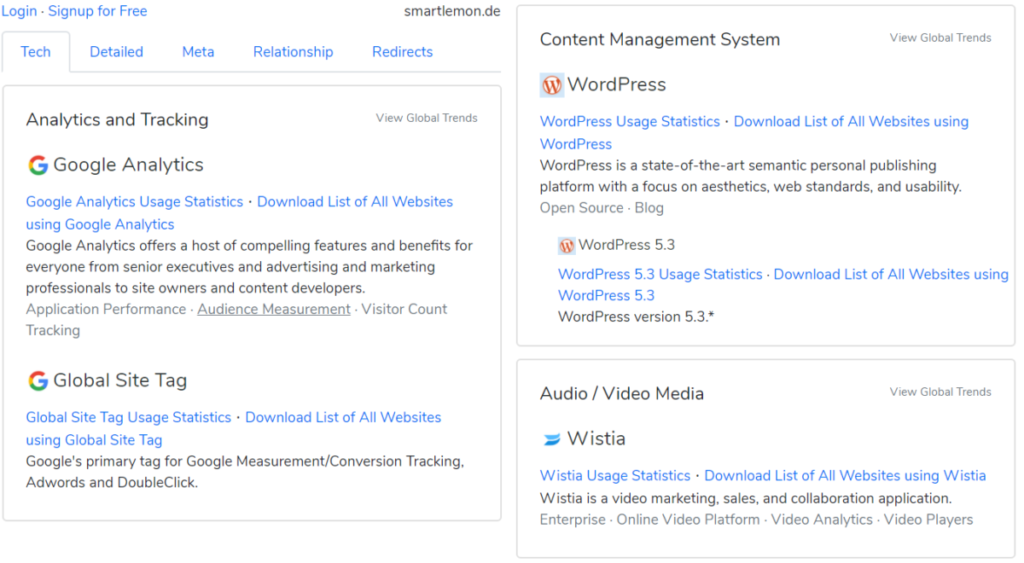
Task: Click the WordPress heading text
Action: [x=616, y=85]
